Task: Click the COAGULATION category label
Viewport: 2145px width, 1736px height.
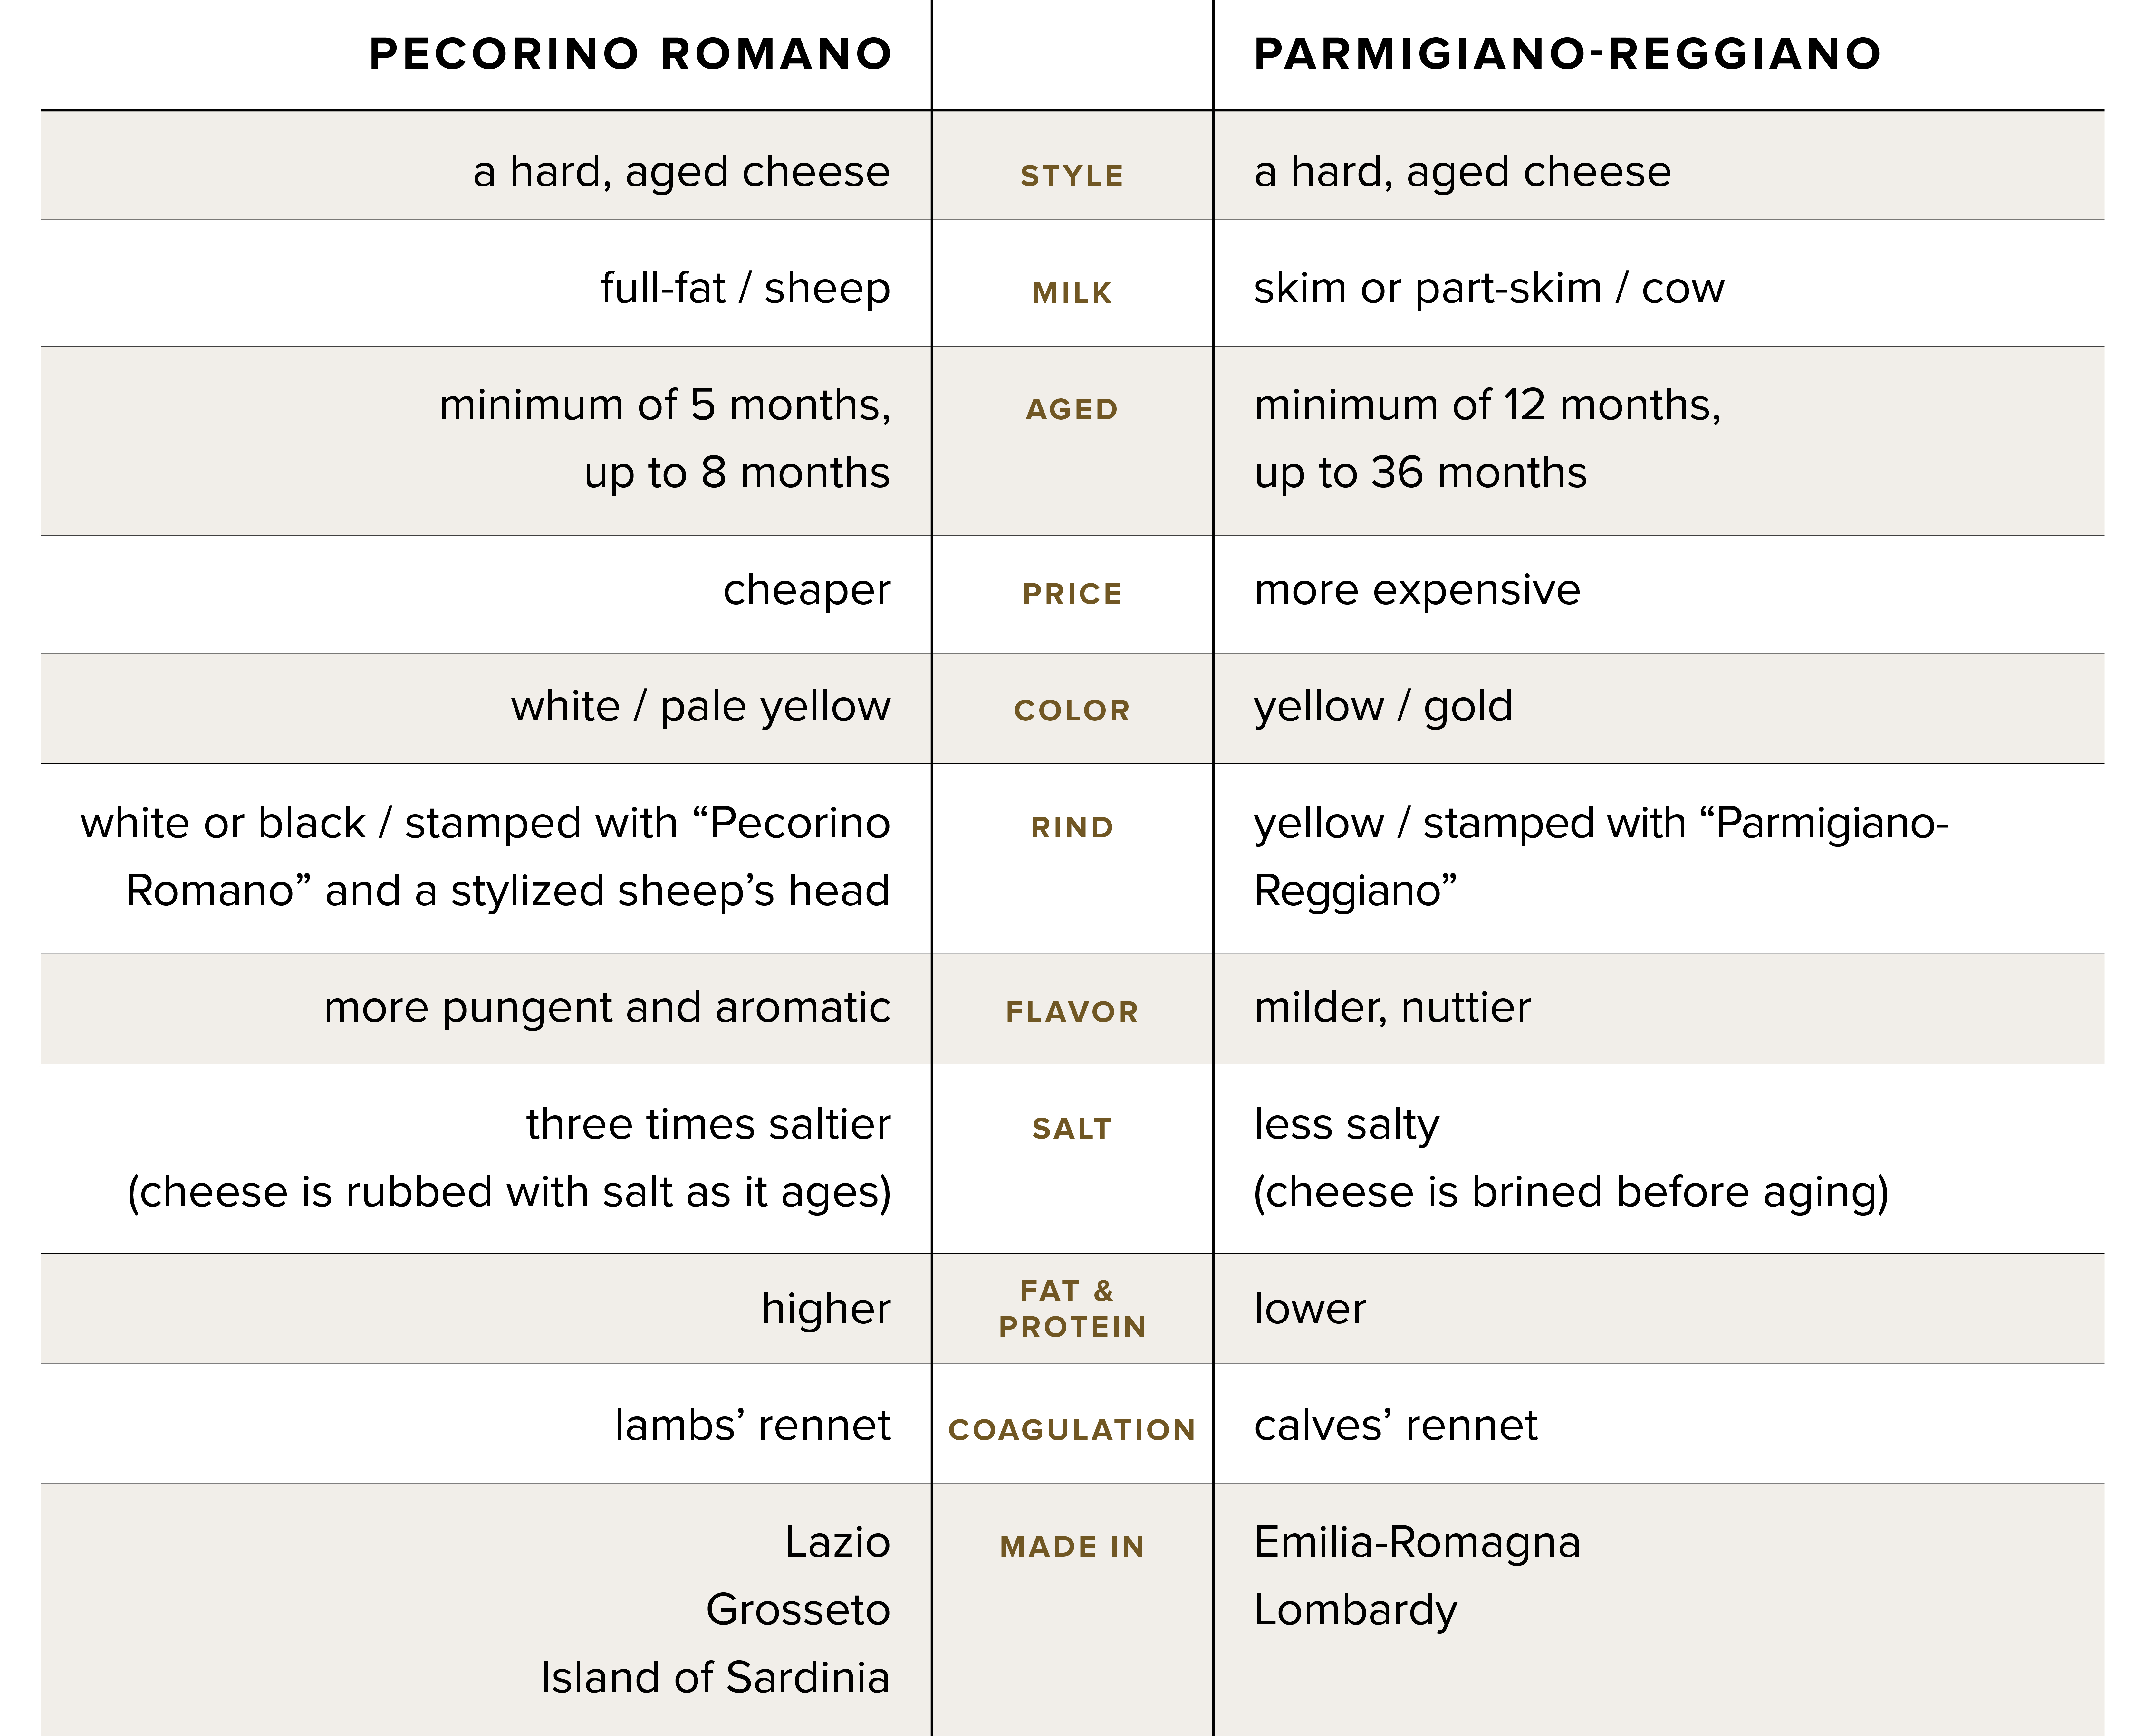Action: point(1072,1430)
